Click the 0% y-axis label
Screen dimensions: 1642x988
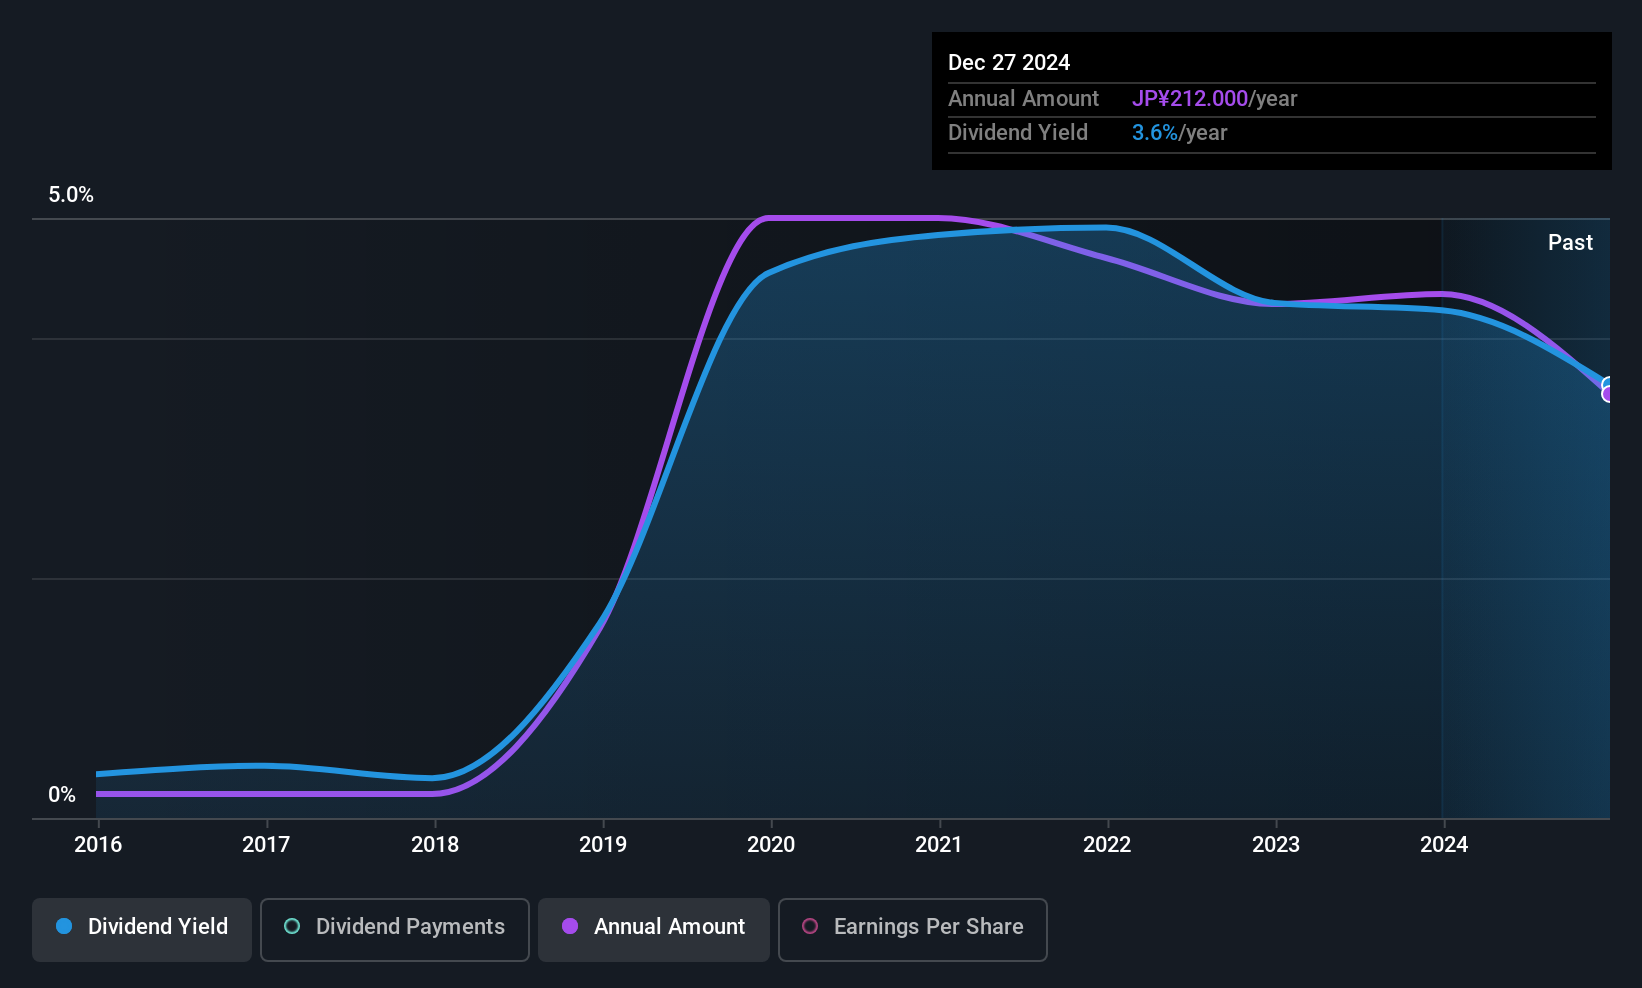[x=62, y=795]
